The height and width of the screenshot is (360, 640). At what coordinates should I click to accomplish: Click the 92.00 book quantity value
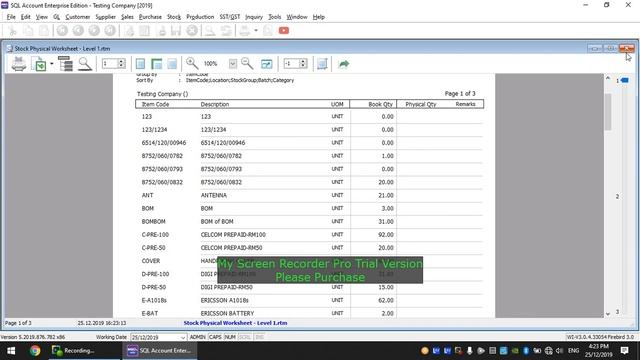(x=386, y=235)
